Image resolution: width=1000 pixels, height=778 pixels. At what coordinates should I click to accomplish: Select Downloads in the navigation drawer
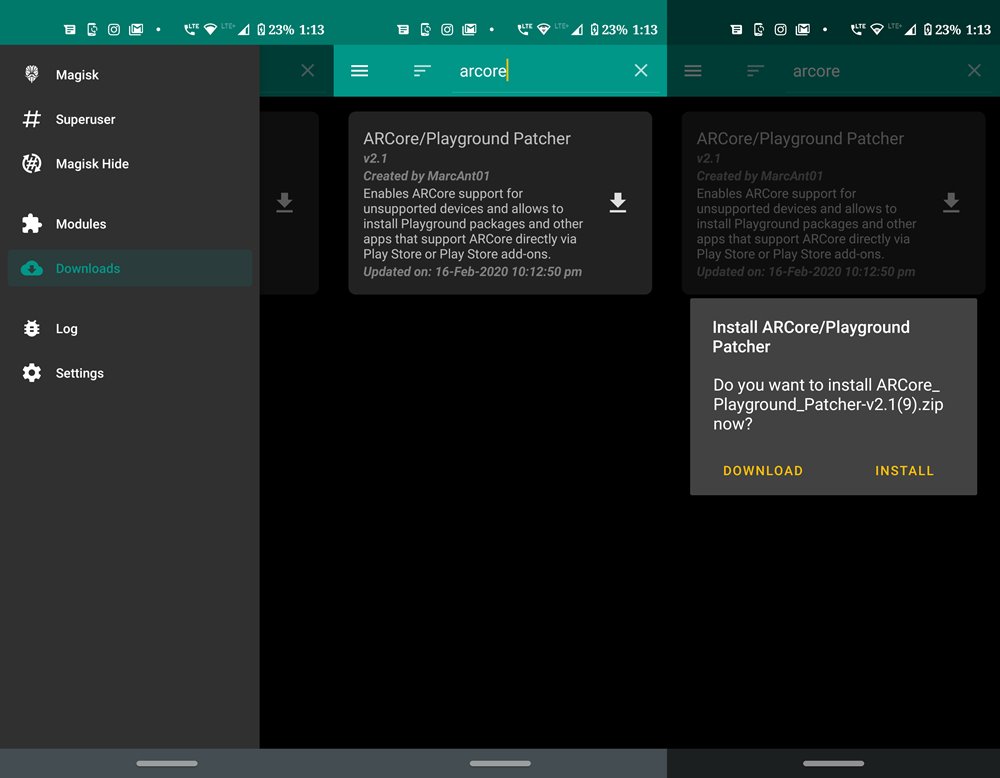click(129, 268)
